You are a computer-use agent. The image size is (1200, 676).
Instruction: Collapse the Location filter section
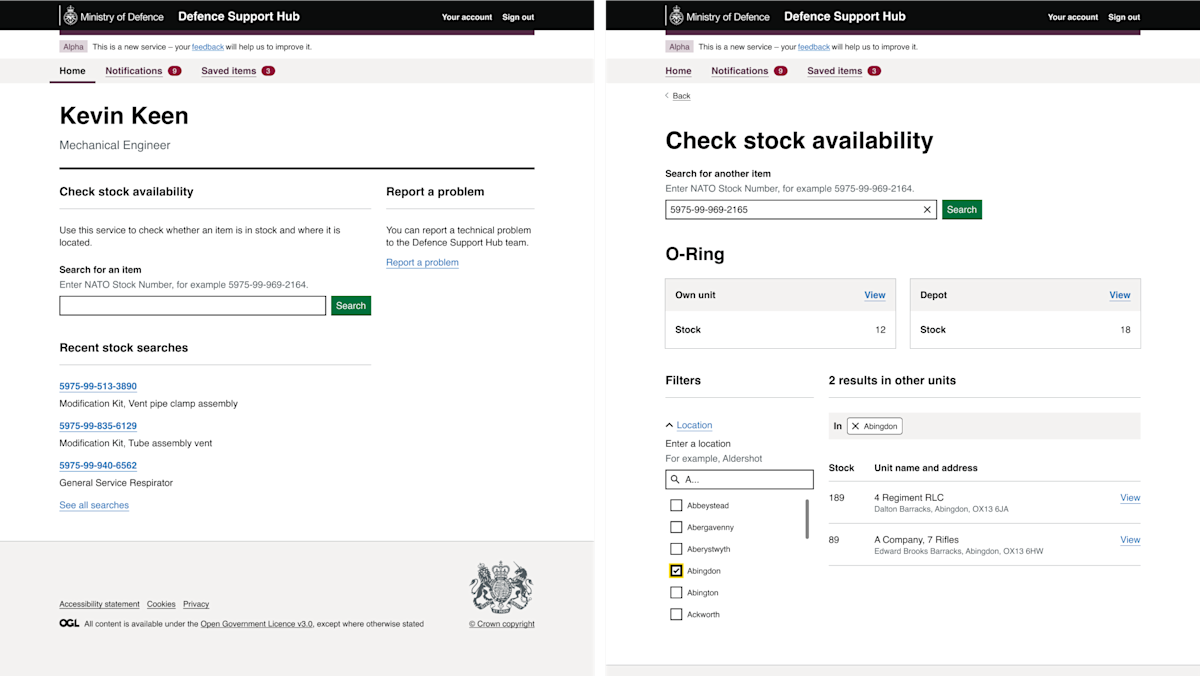(689, 425)
